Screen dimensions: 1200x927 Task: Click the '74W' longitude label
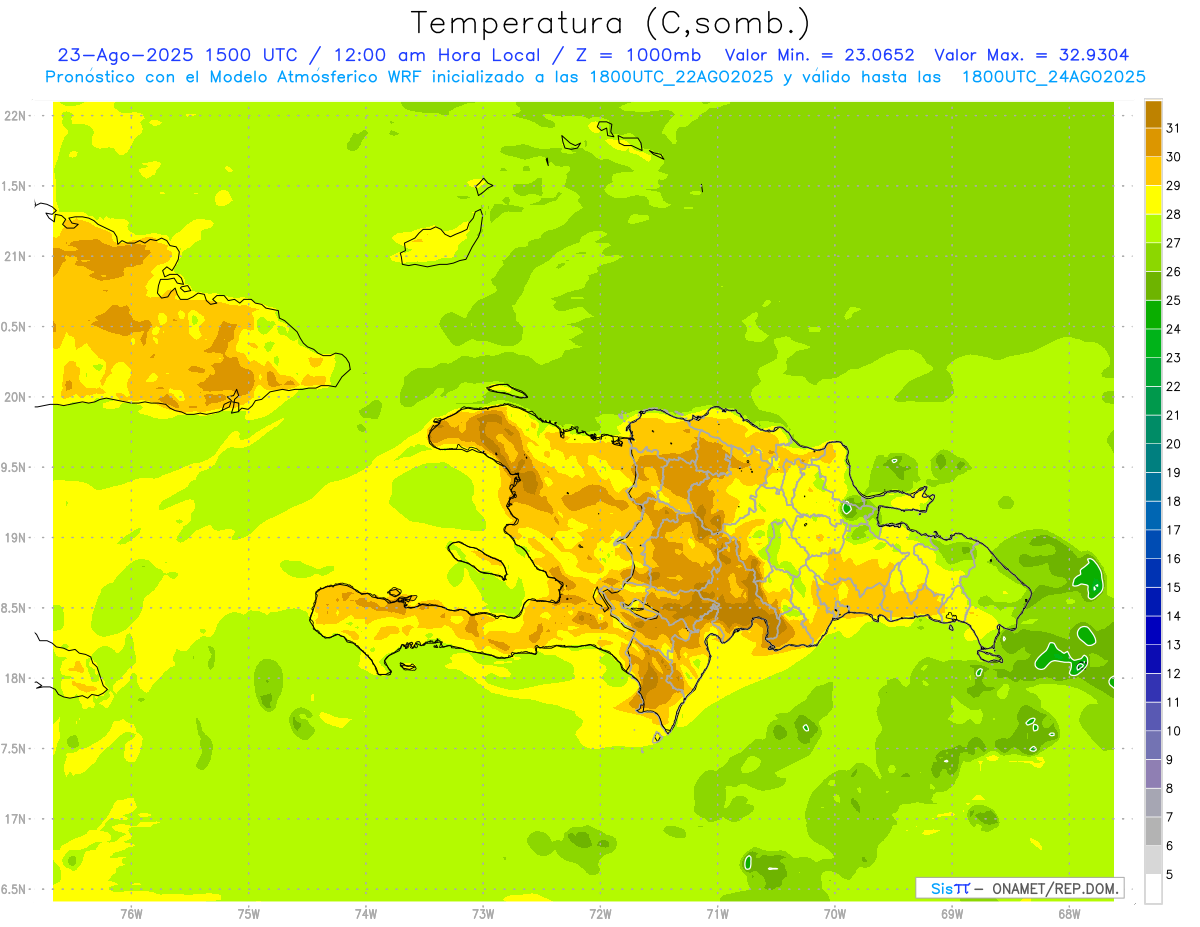pos(366,913)
